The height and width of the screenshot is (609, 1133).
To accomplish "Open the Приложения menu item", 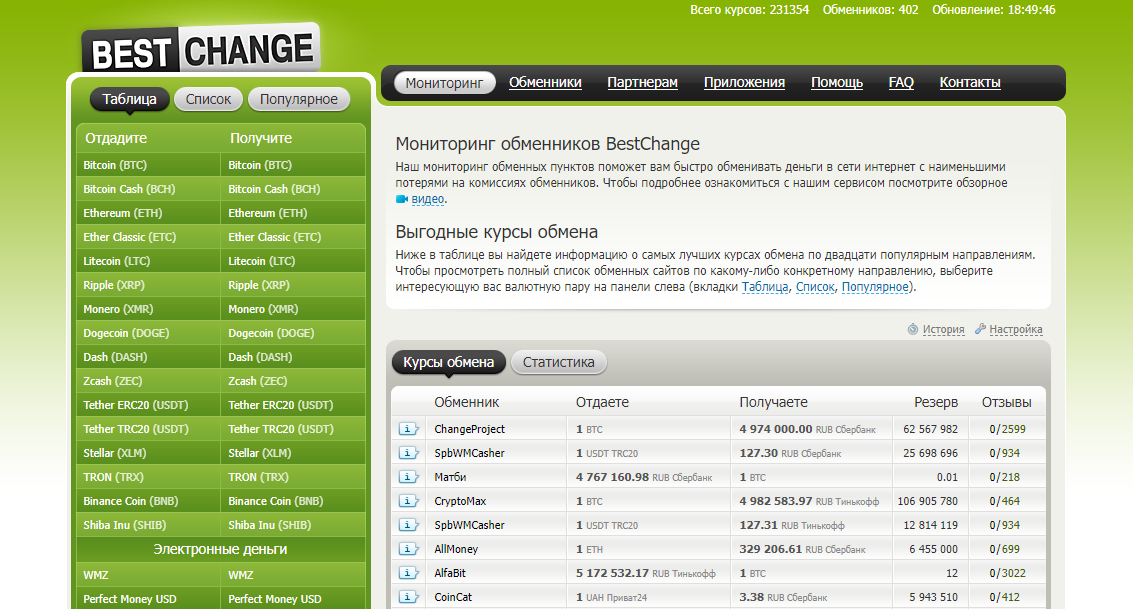I will (744, 82).
